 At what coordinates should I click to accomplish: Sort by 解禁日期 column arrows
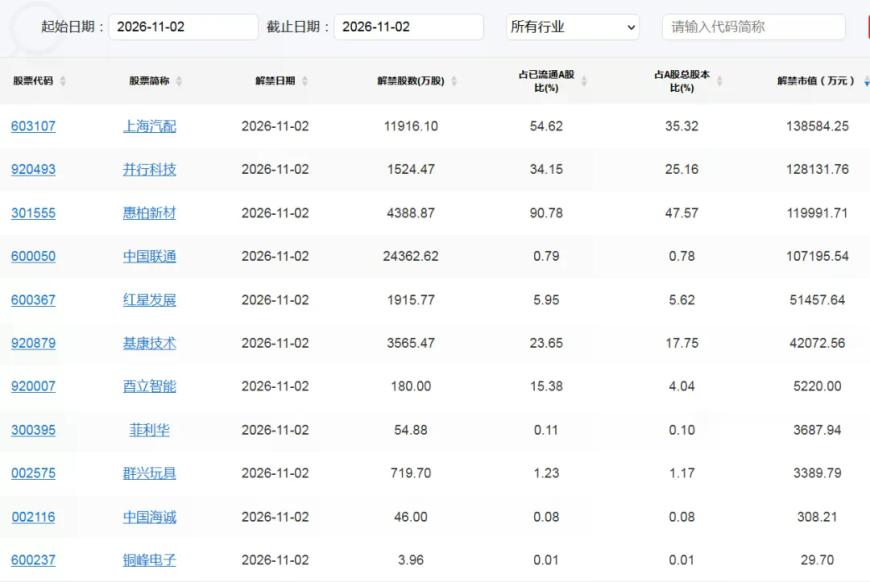[305, 81]
